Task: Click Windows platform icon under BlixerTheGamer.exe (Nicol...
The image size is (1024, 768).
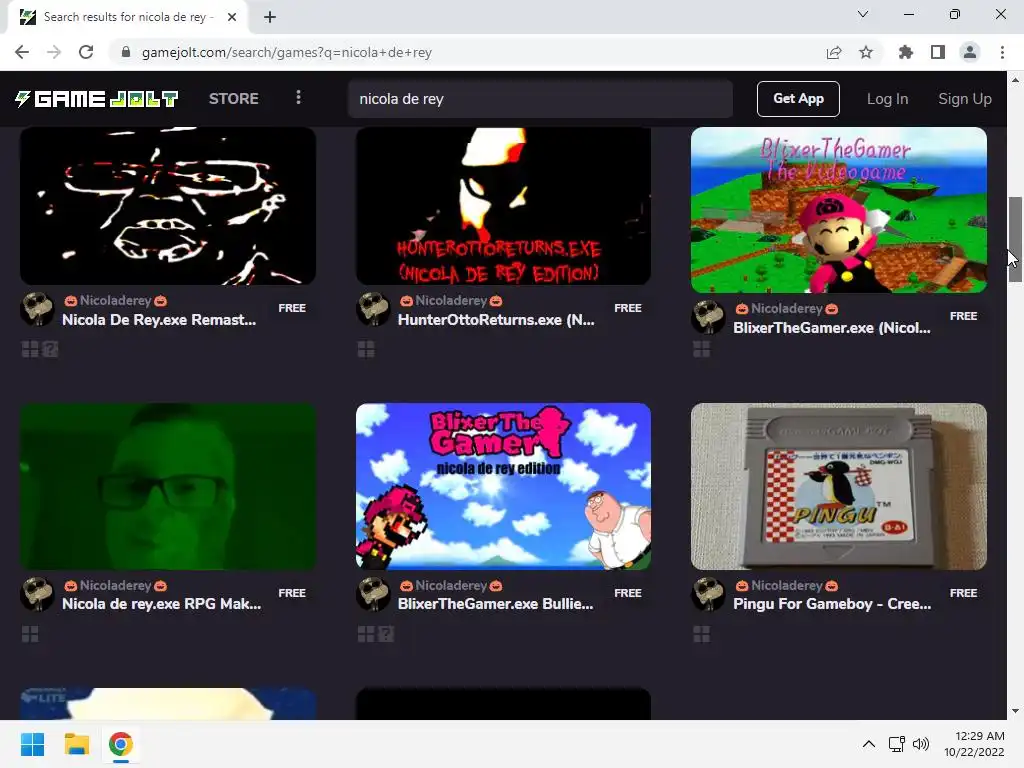Action: click(701, 349)
